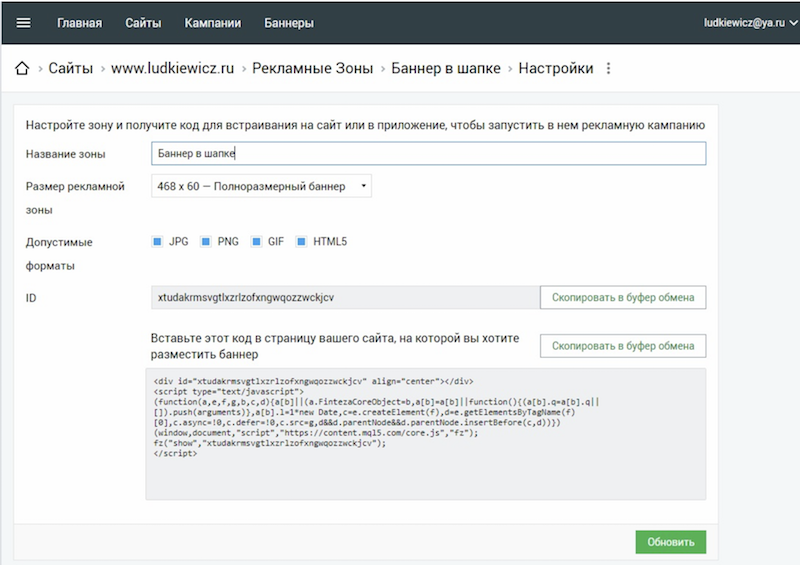Click the Название зоны label
Screen dimensions: 800x565
[65, 154]
